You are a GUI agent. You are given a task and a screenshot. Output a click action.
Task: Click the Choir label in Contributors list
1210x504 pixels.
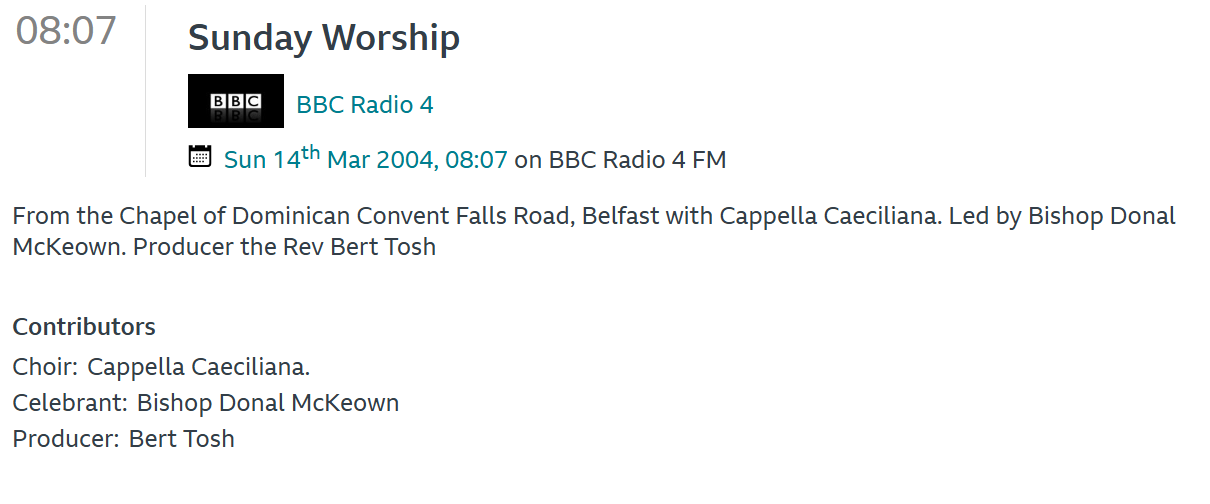tap(45, 367)
